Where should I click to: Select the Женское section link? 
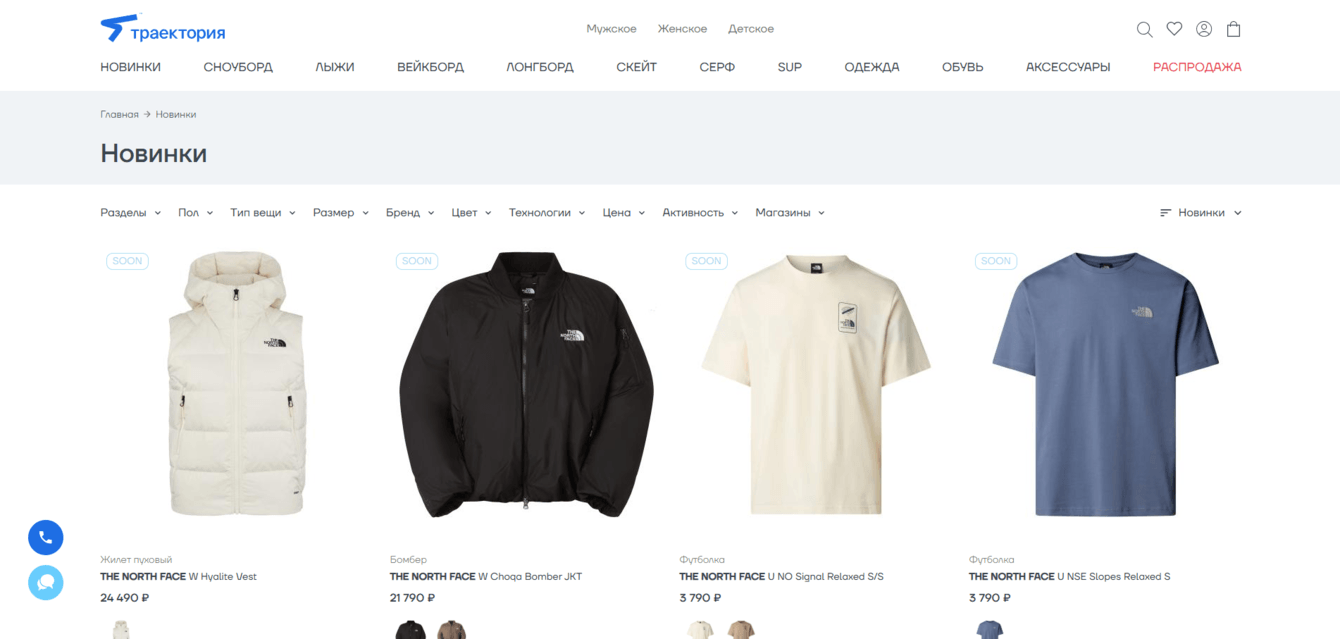coord(682,29)
